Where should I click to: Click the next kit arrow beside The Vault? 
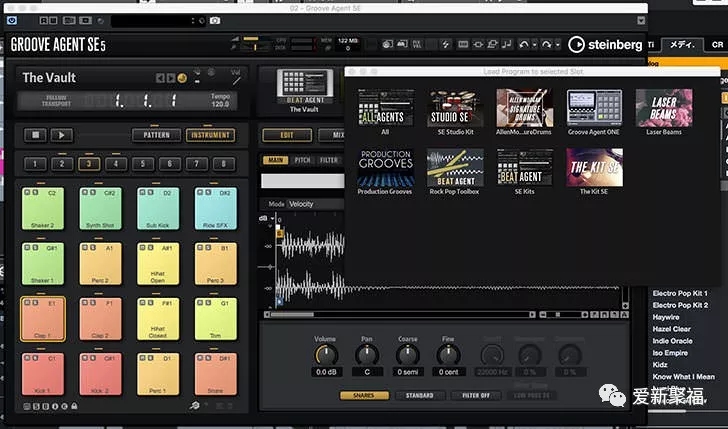(x=171, y=78)
